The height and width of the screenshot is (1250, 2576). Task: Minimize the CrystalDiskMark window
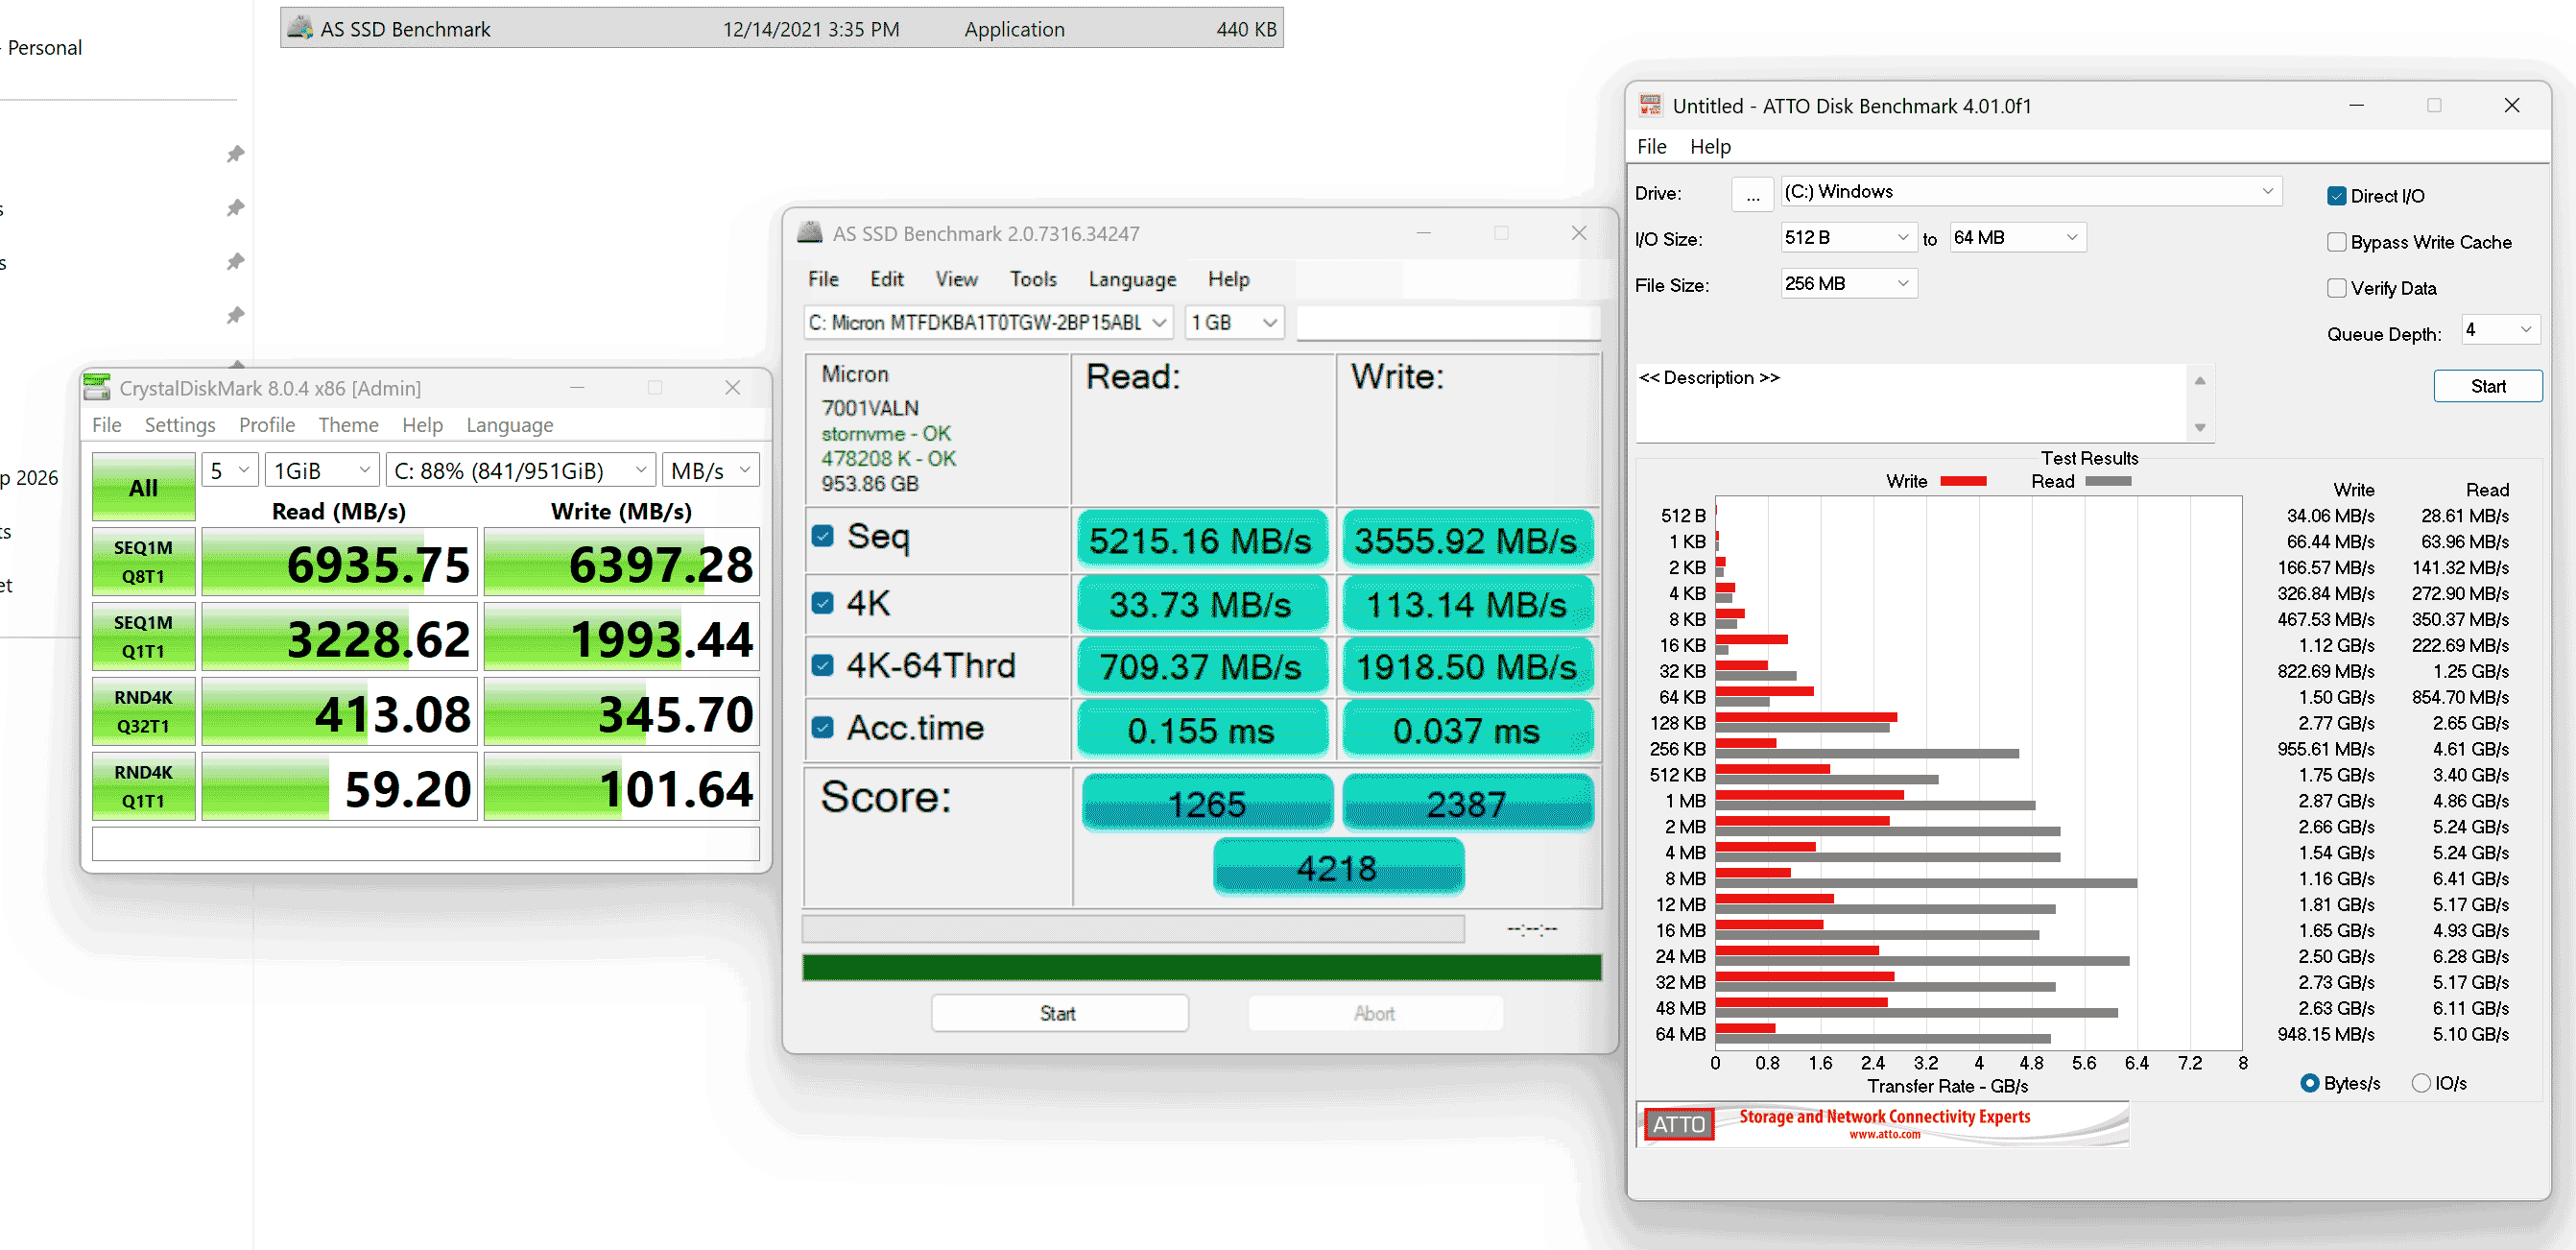pyautogui.click(x=577, y=387)
